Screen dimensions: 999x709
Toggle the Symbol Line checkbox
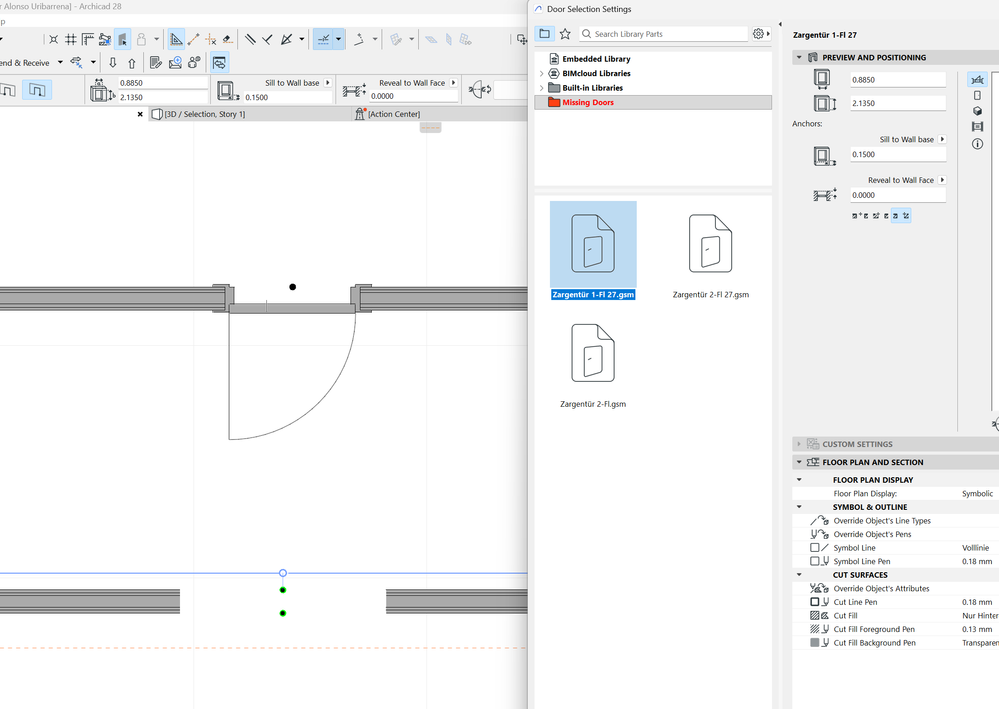[x=814, y=548]
